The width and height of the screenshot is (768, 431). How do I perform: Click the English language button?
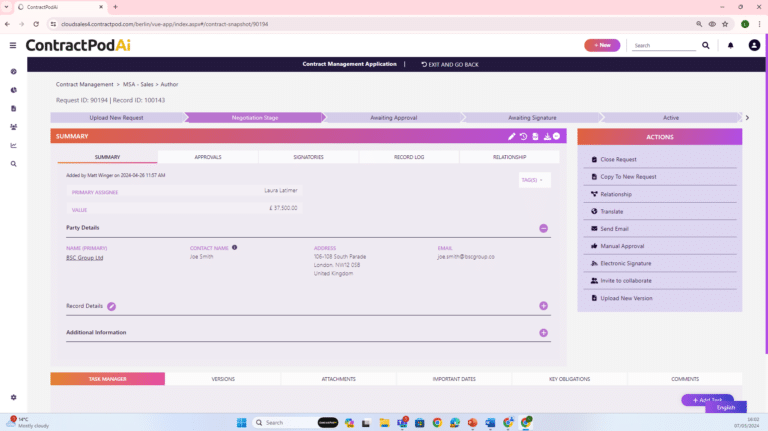pyautogui.click(x=726, y=407)
